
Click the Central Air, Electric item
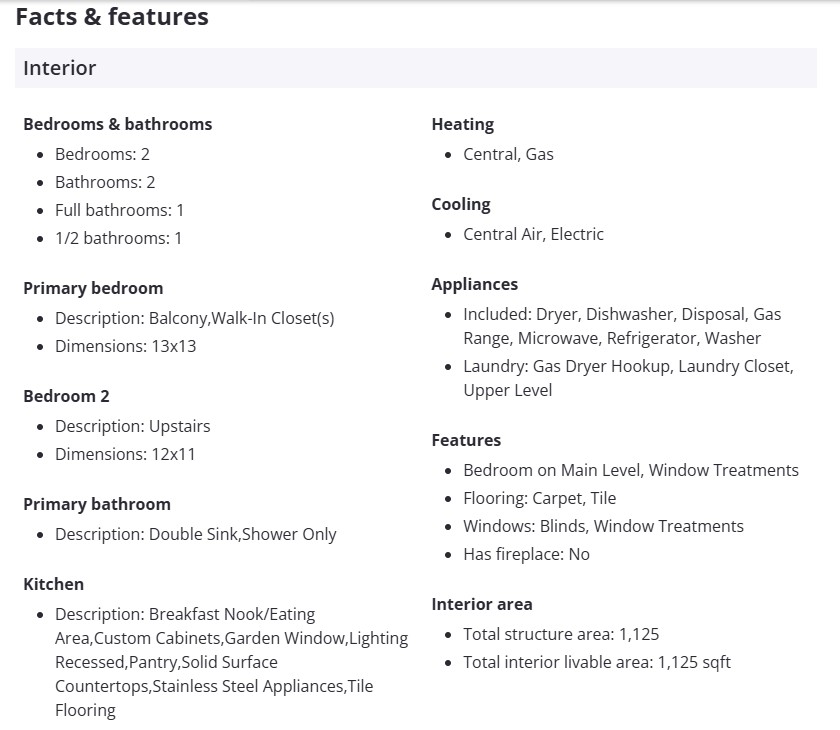tap(533, 234)
